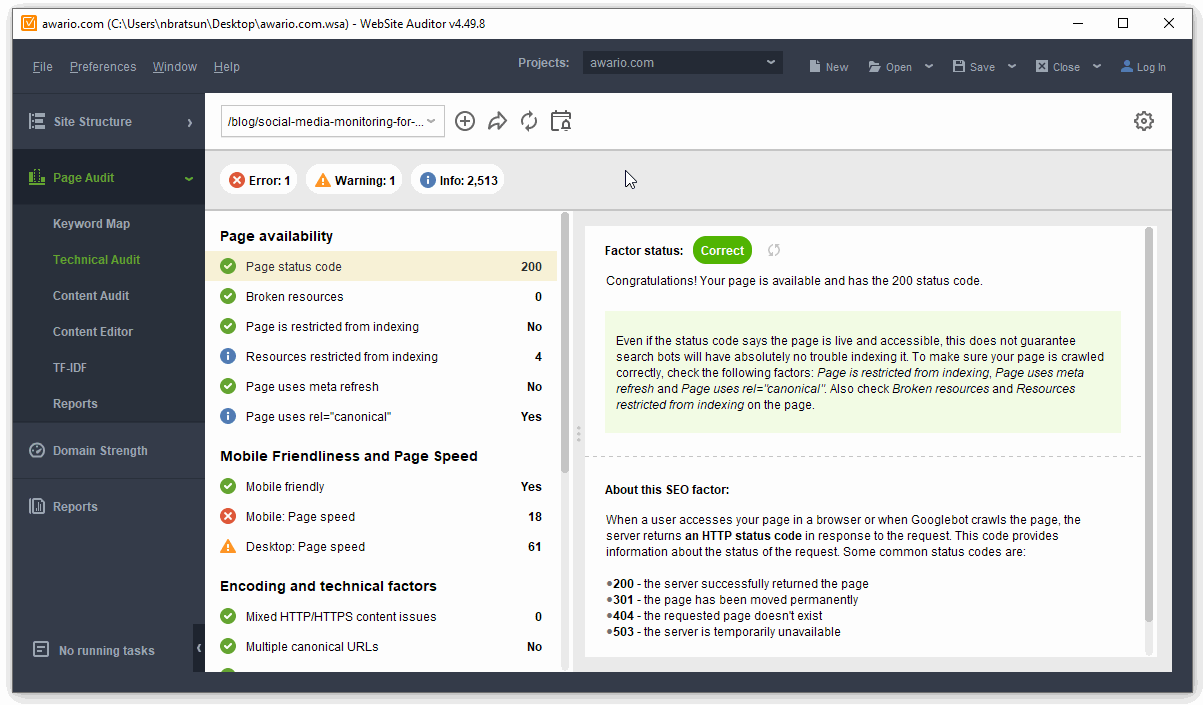Viewport: 1203px width, 705px height.
Task: Open the dropdown arrow next to Open
Action: pos(929,67)
